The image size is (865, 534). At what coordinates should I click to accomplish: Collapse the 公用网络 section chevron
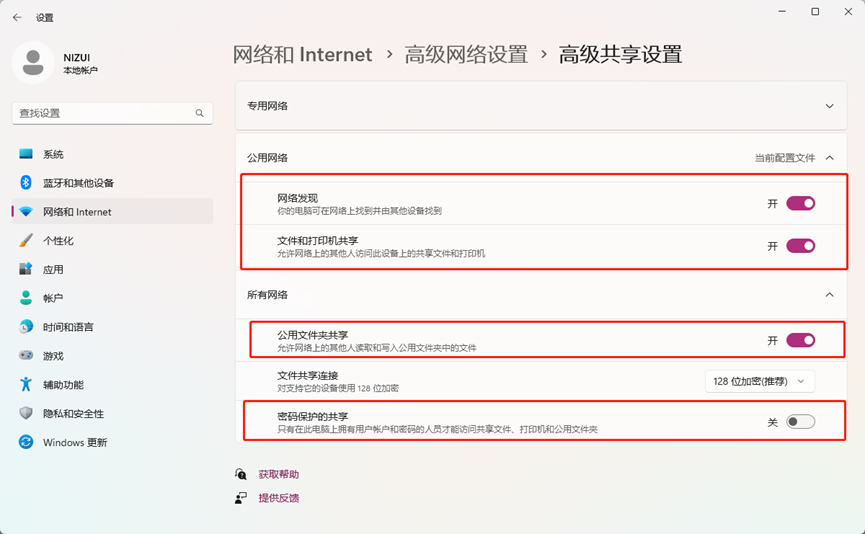[829, 158]
